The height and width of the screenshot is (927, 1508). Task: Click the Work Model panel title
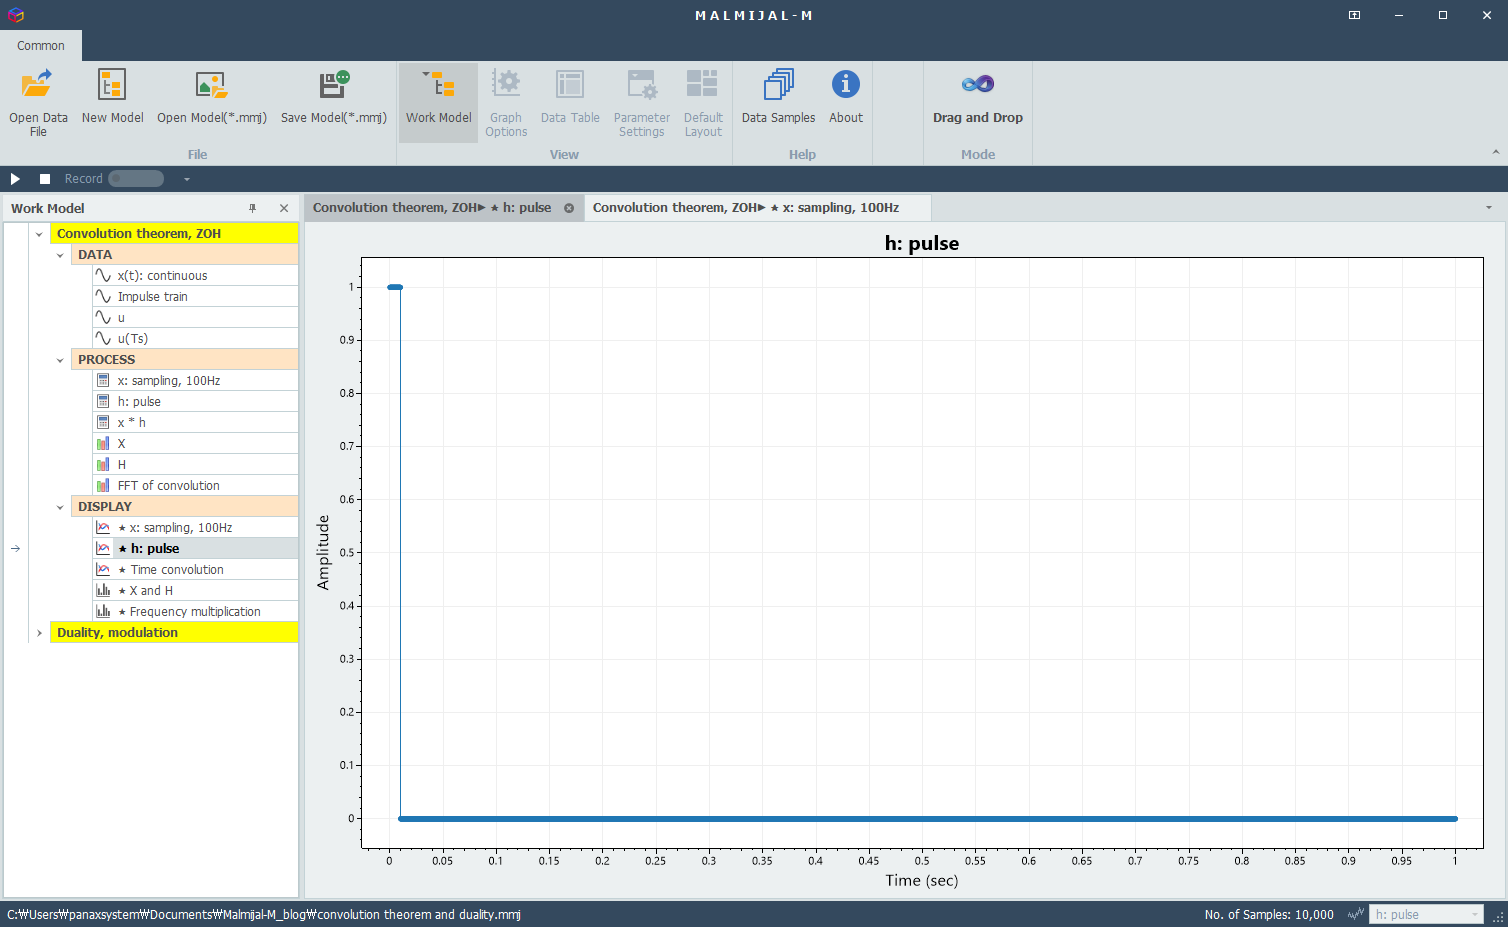click(x=48, y=208)
